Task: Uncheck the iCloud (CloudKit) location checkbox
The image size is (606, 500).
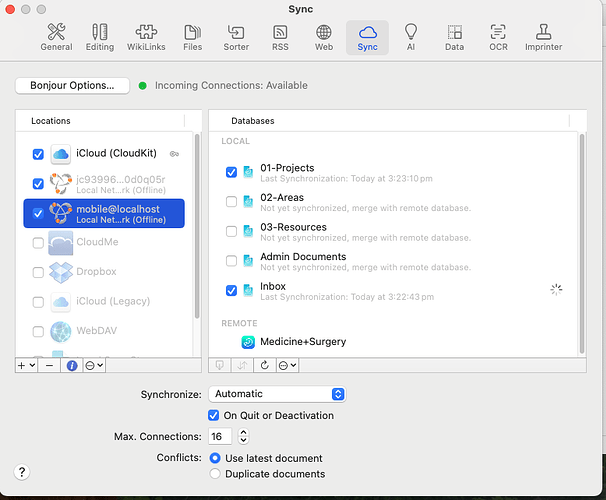Action: 38,155
